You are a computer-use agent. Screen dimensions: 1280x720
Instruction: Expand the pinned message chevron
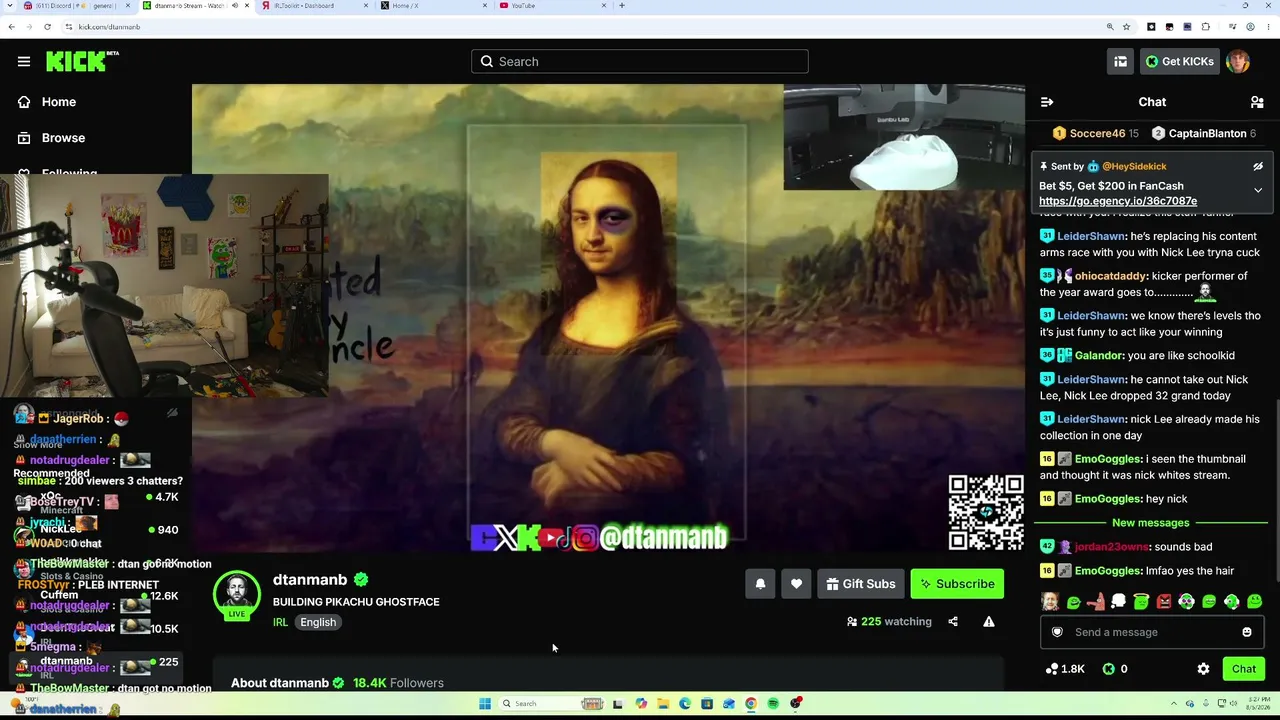1258,190
